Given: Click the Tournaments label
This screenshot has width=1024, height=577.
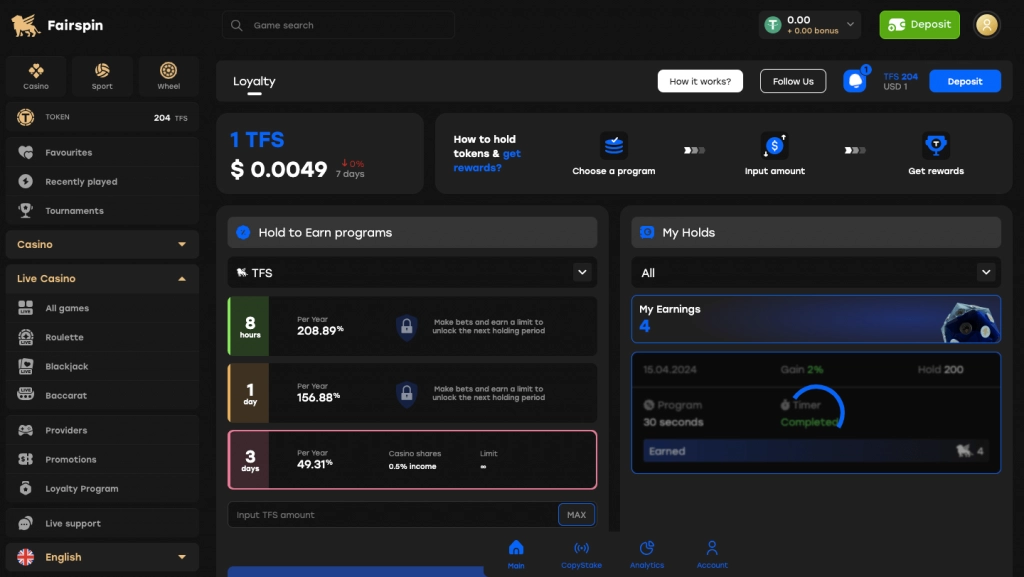Looking at the screenshot, I should (74, 211).
